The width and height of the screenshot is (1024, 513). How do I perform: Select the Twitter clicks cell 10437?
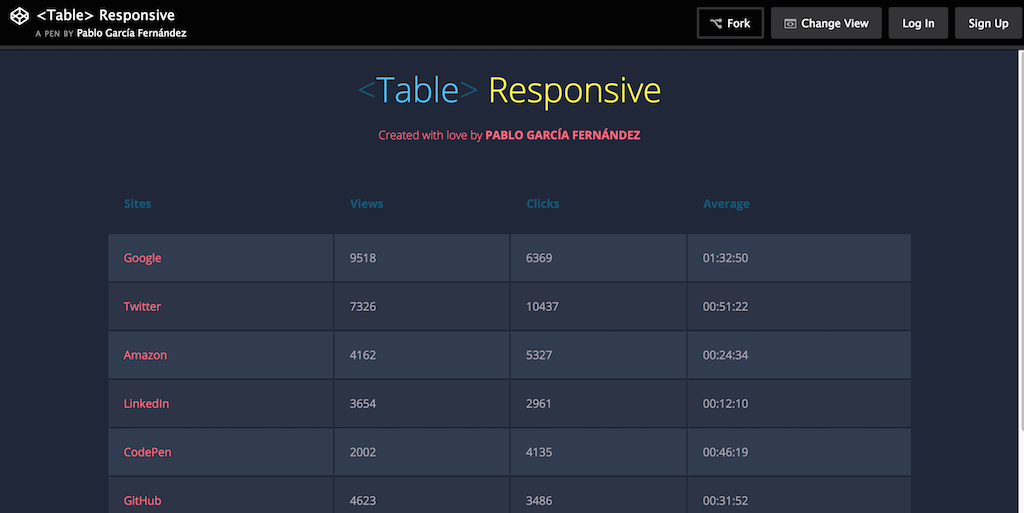click(542, 307)
